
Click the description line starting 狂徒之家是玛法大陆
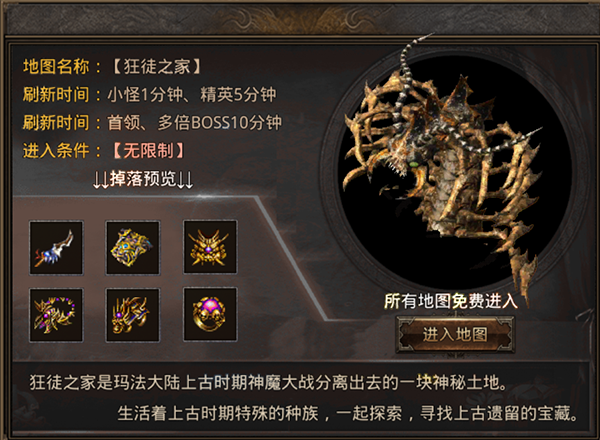coord(268,382)
